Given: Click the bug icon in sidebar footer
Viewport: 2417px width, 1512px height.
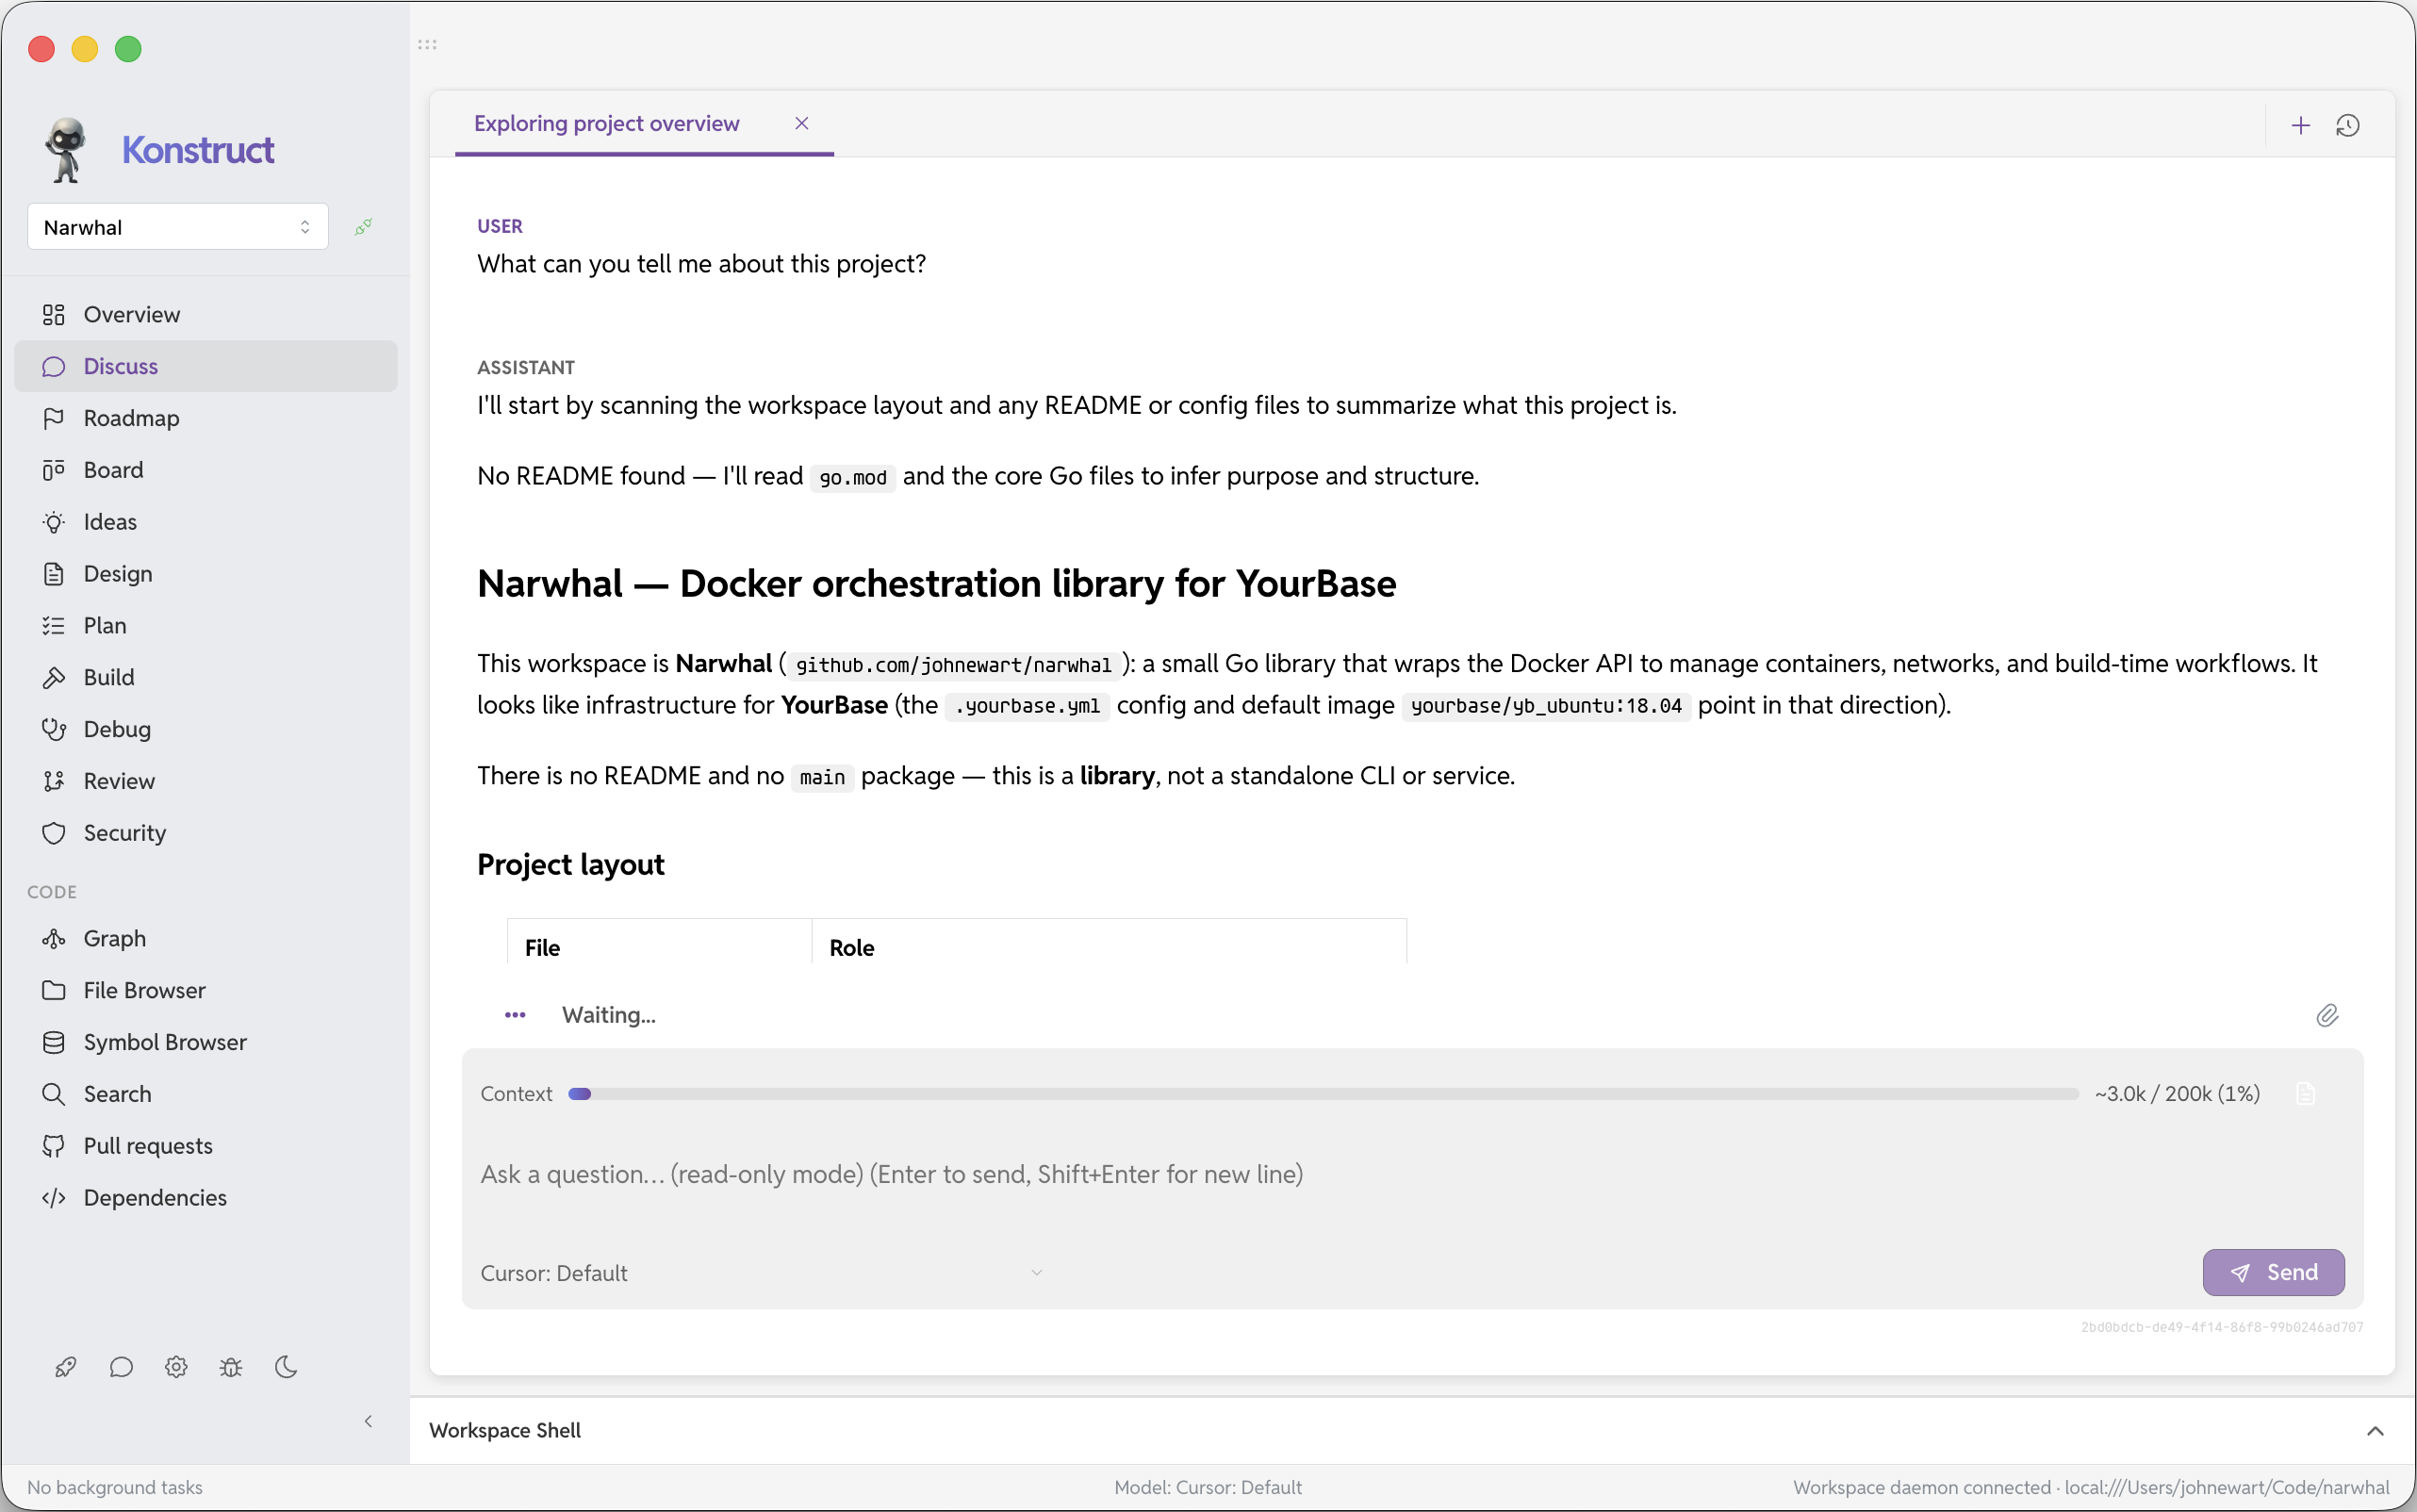Looking at the screenshot, I should point(231,1367).
